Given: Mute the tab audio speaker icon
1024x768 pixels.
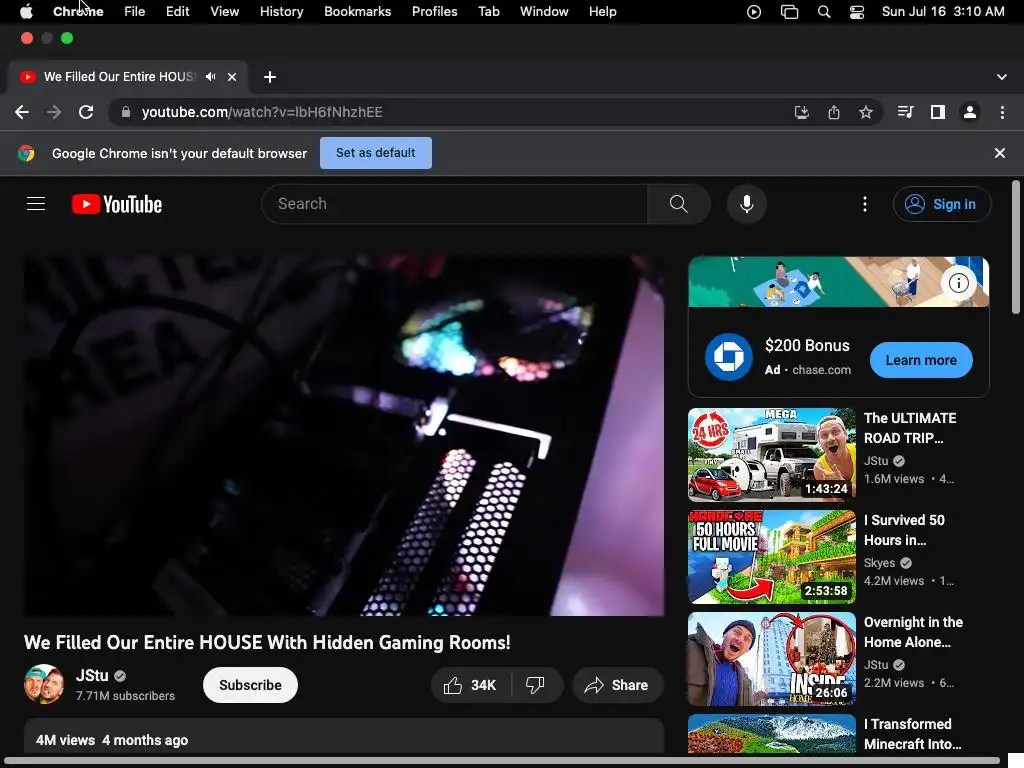Looking at the screenshot, I should pyautogui.click(x=210, y=76).
